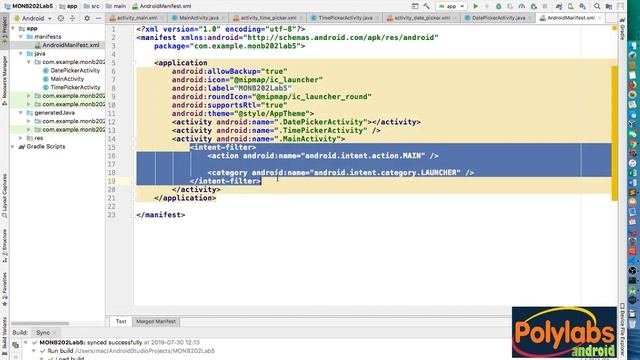Place cursor on the closing manifest tag line
This screenshot has height=360, width=640.
(161, 215)
